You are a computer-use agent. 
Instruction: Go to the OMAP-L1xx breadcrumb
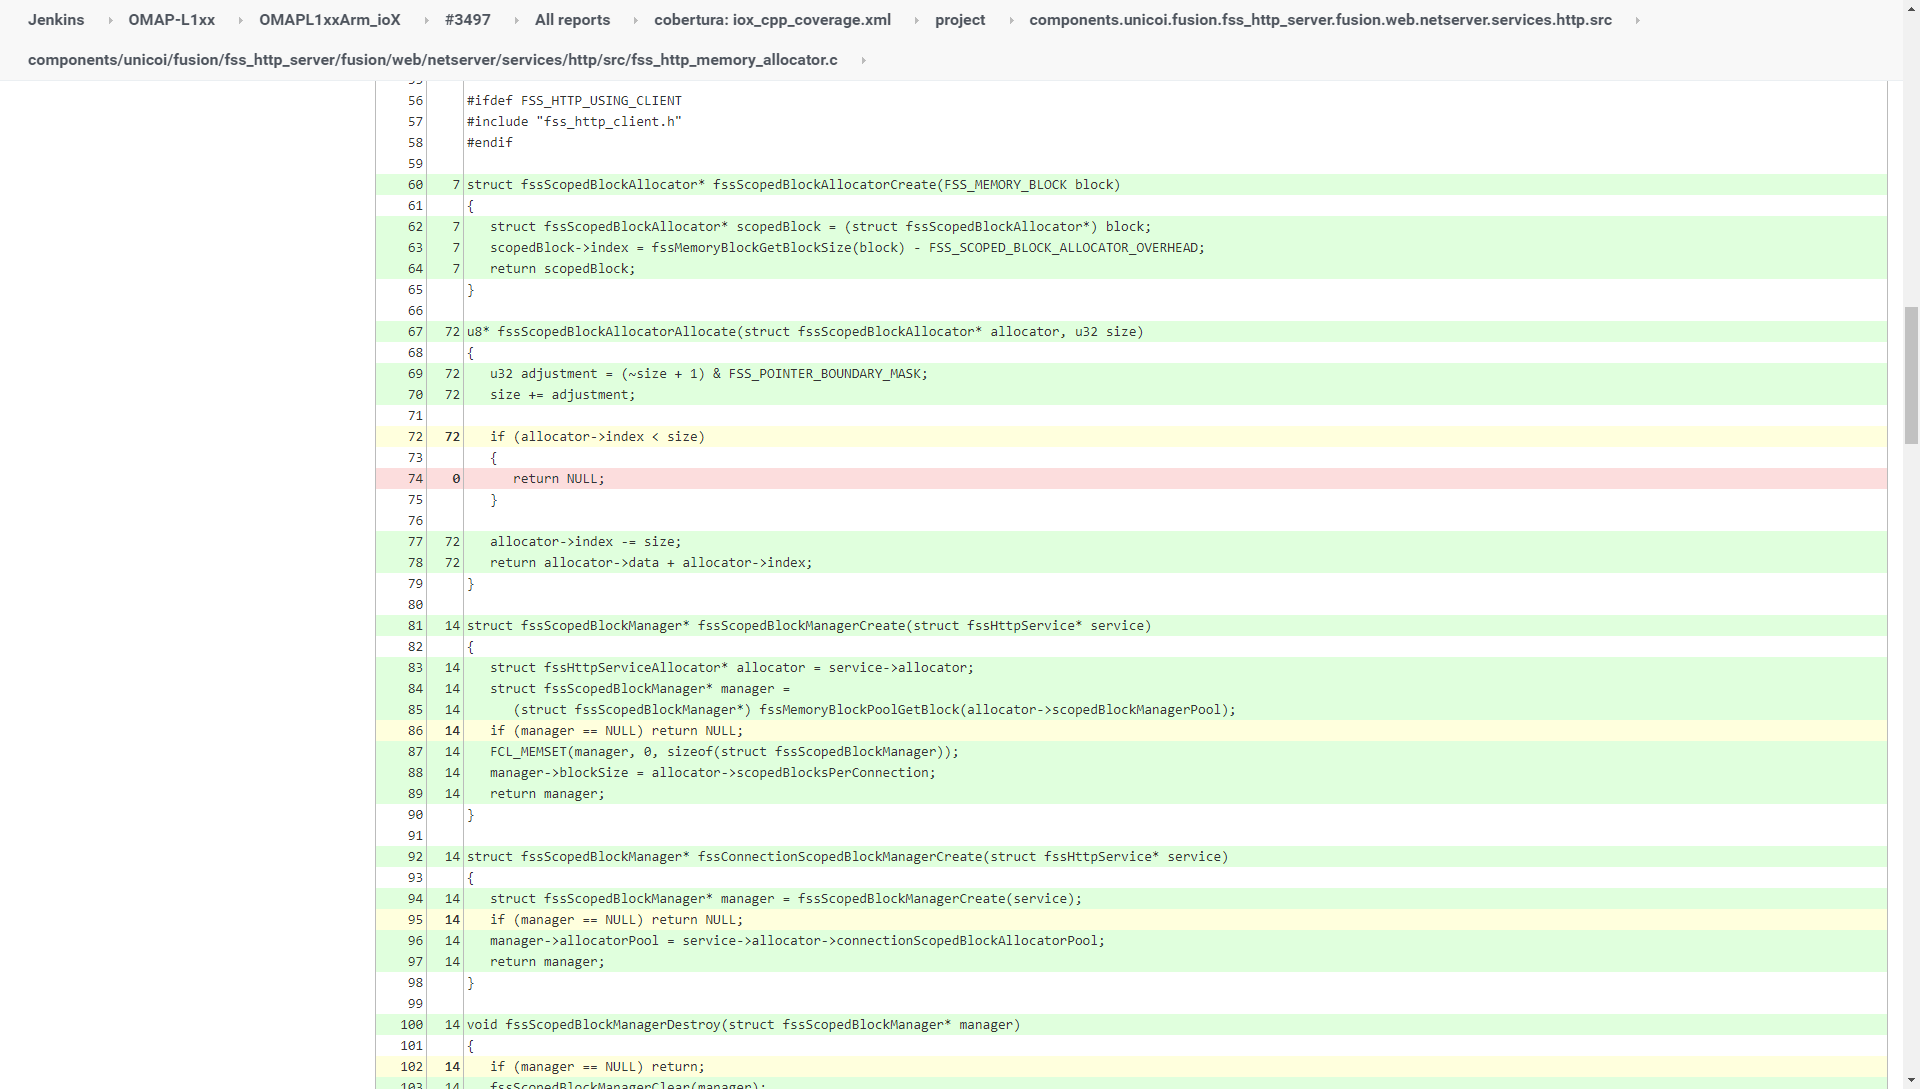(171, 20)
